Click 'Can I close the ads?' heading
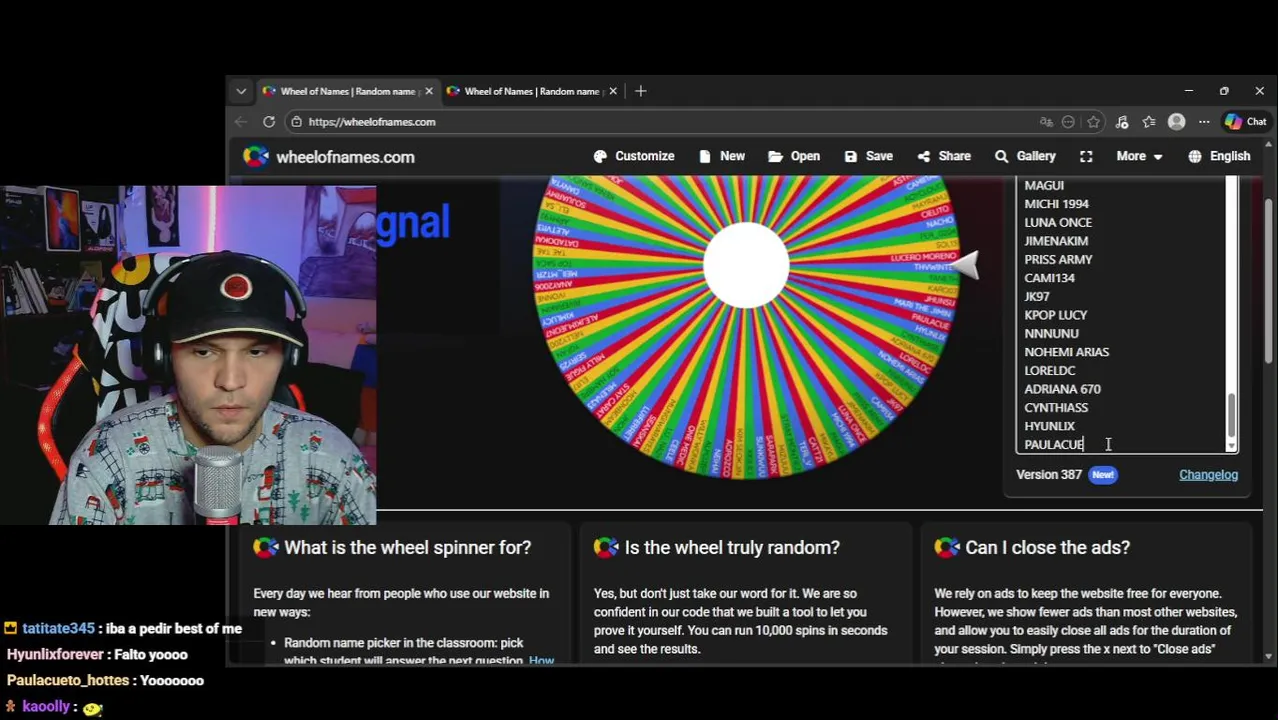This screenshot has height=720, width=1278. pos(1047,548)
